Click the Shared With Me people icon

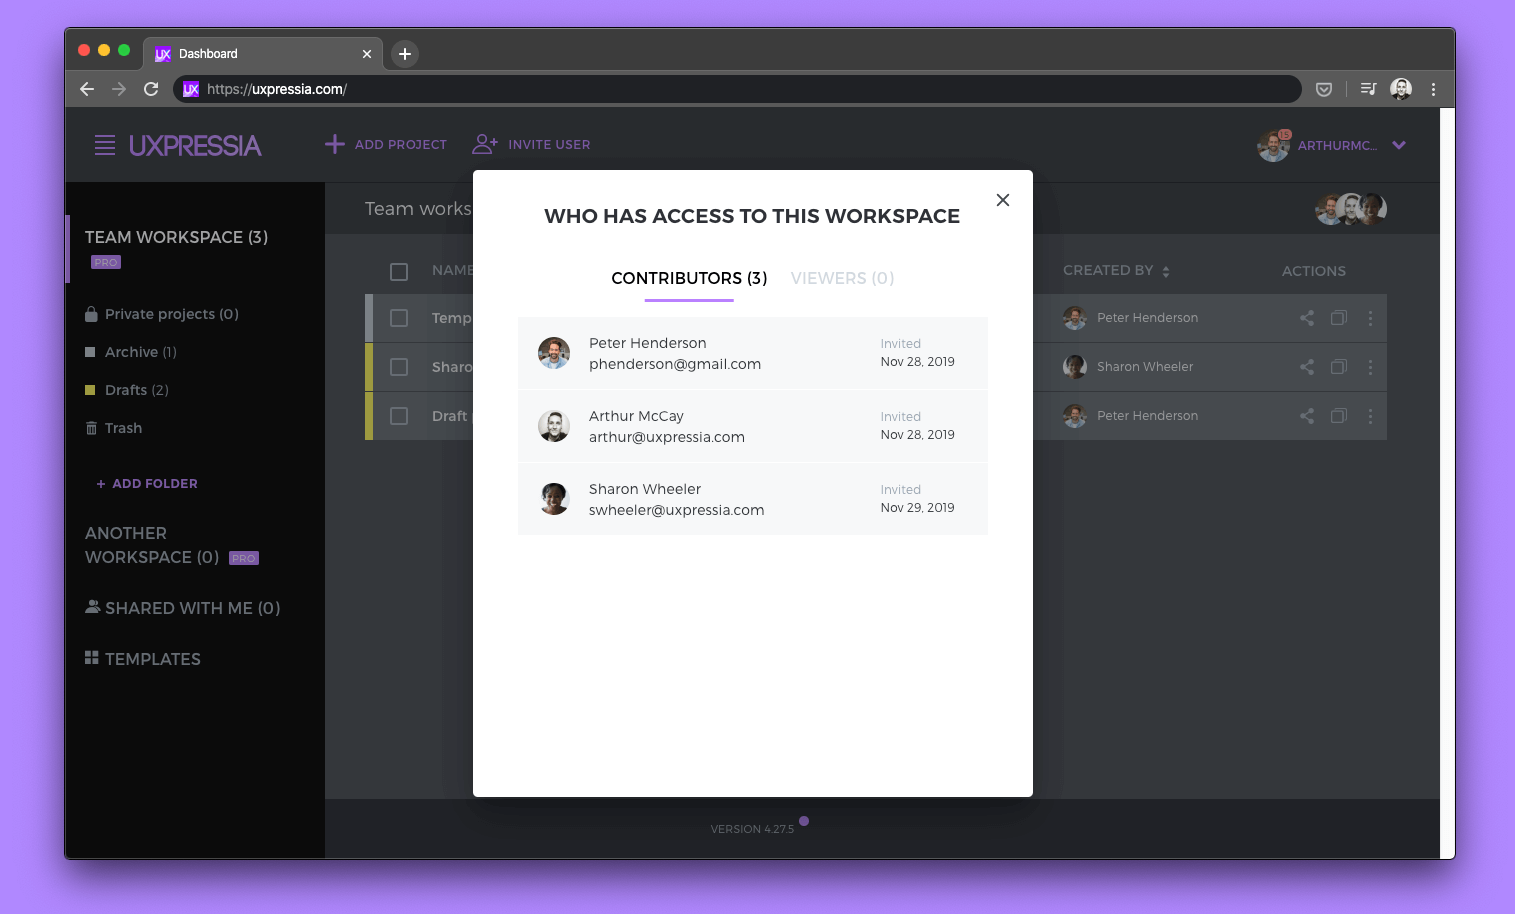point(93,606)
